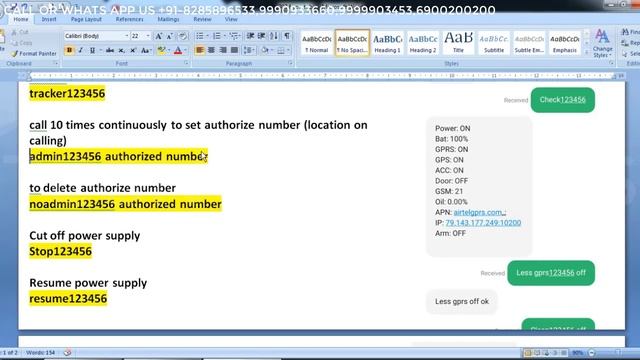Apply Text Highlight Color marker icon
The width and height of the screenshot is (640, 360).
(161, 50)
